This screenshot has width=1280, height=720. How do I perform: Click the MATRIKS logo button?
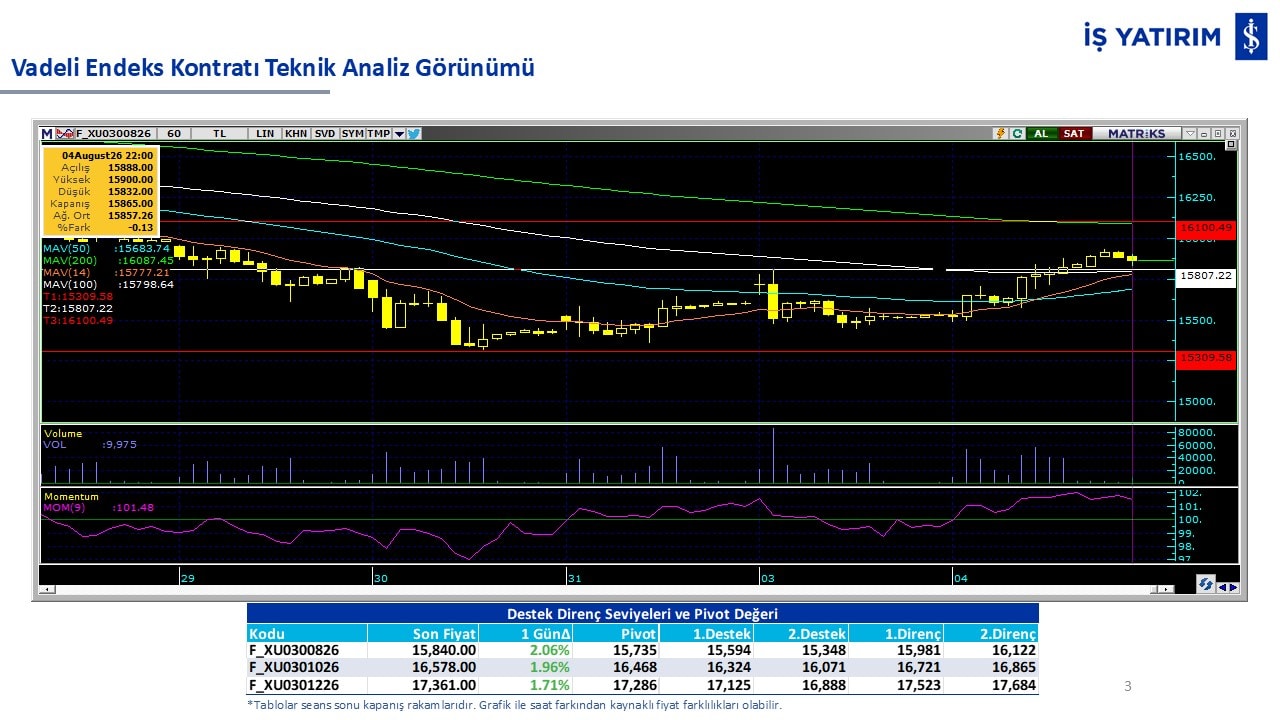click(x=1137, y=133)
